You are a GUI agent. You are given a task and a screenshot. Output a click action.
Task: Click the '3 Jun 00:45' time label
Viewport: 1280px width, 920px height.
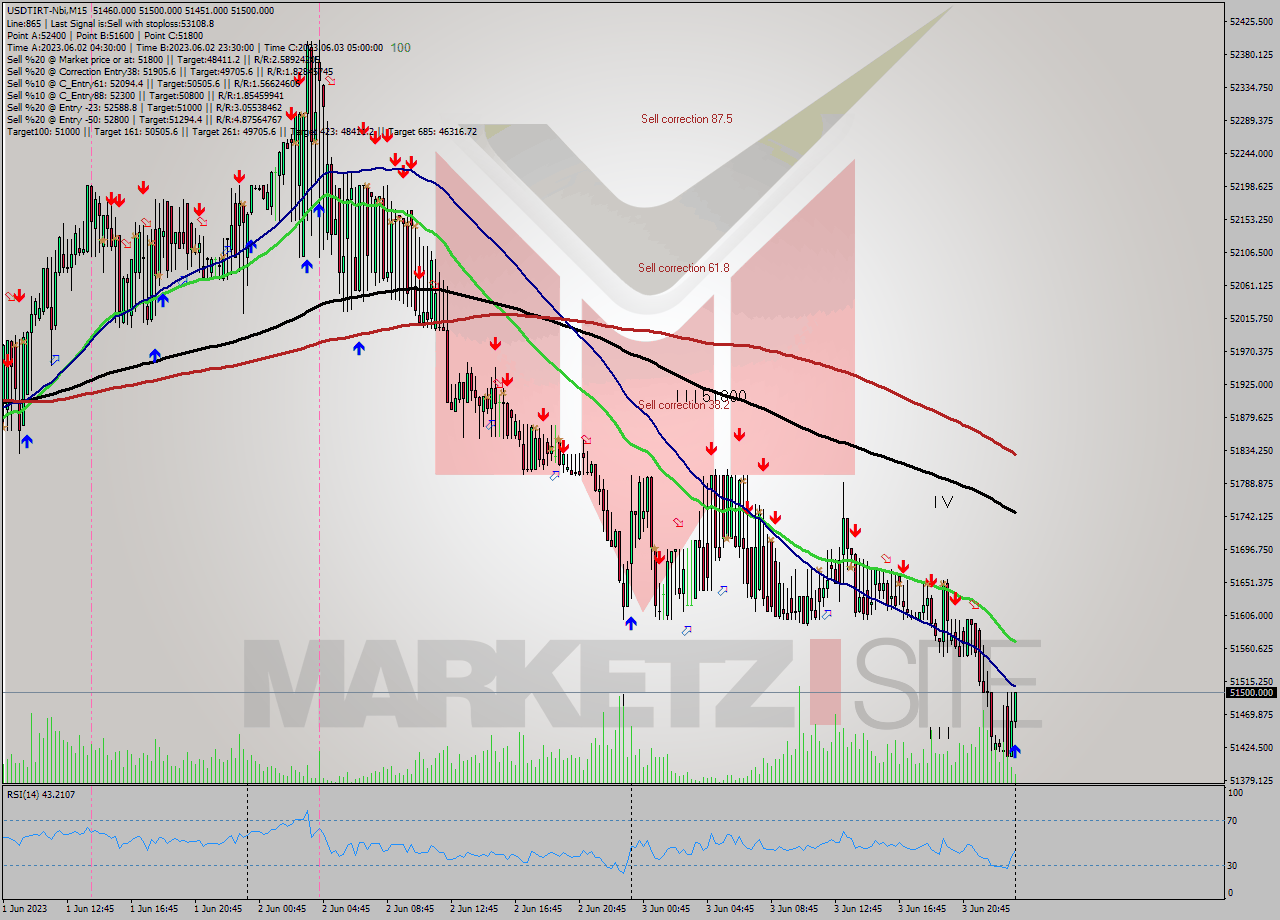pyautogui.click(x=666, y=909)
